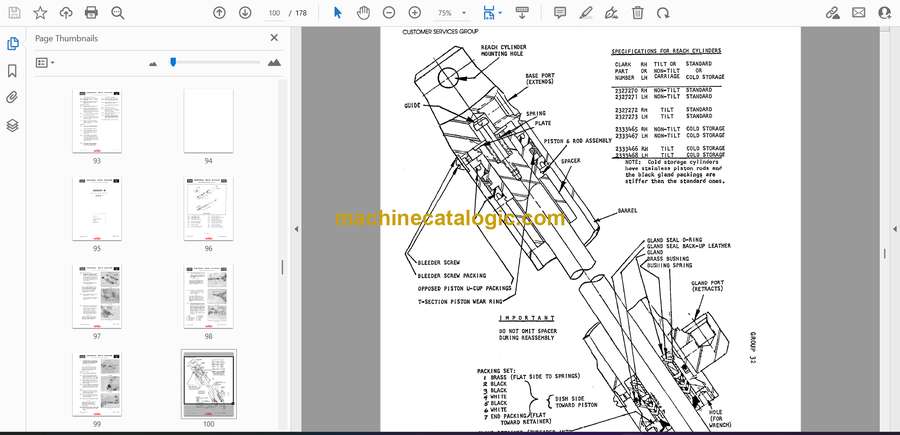
Task: Select the page 93 thumbnail
Action: click(97, 121)
